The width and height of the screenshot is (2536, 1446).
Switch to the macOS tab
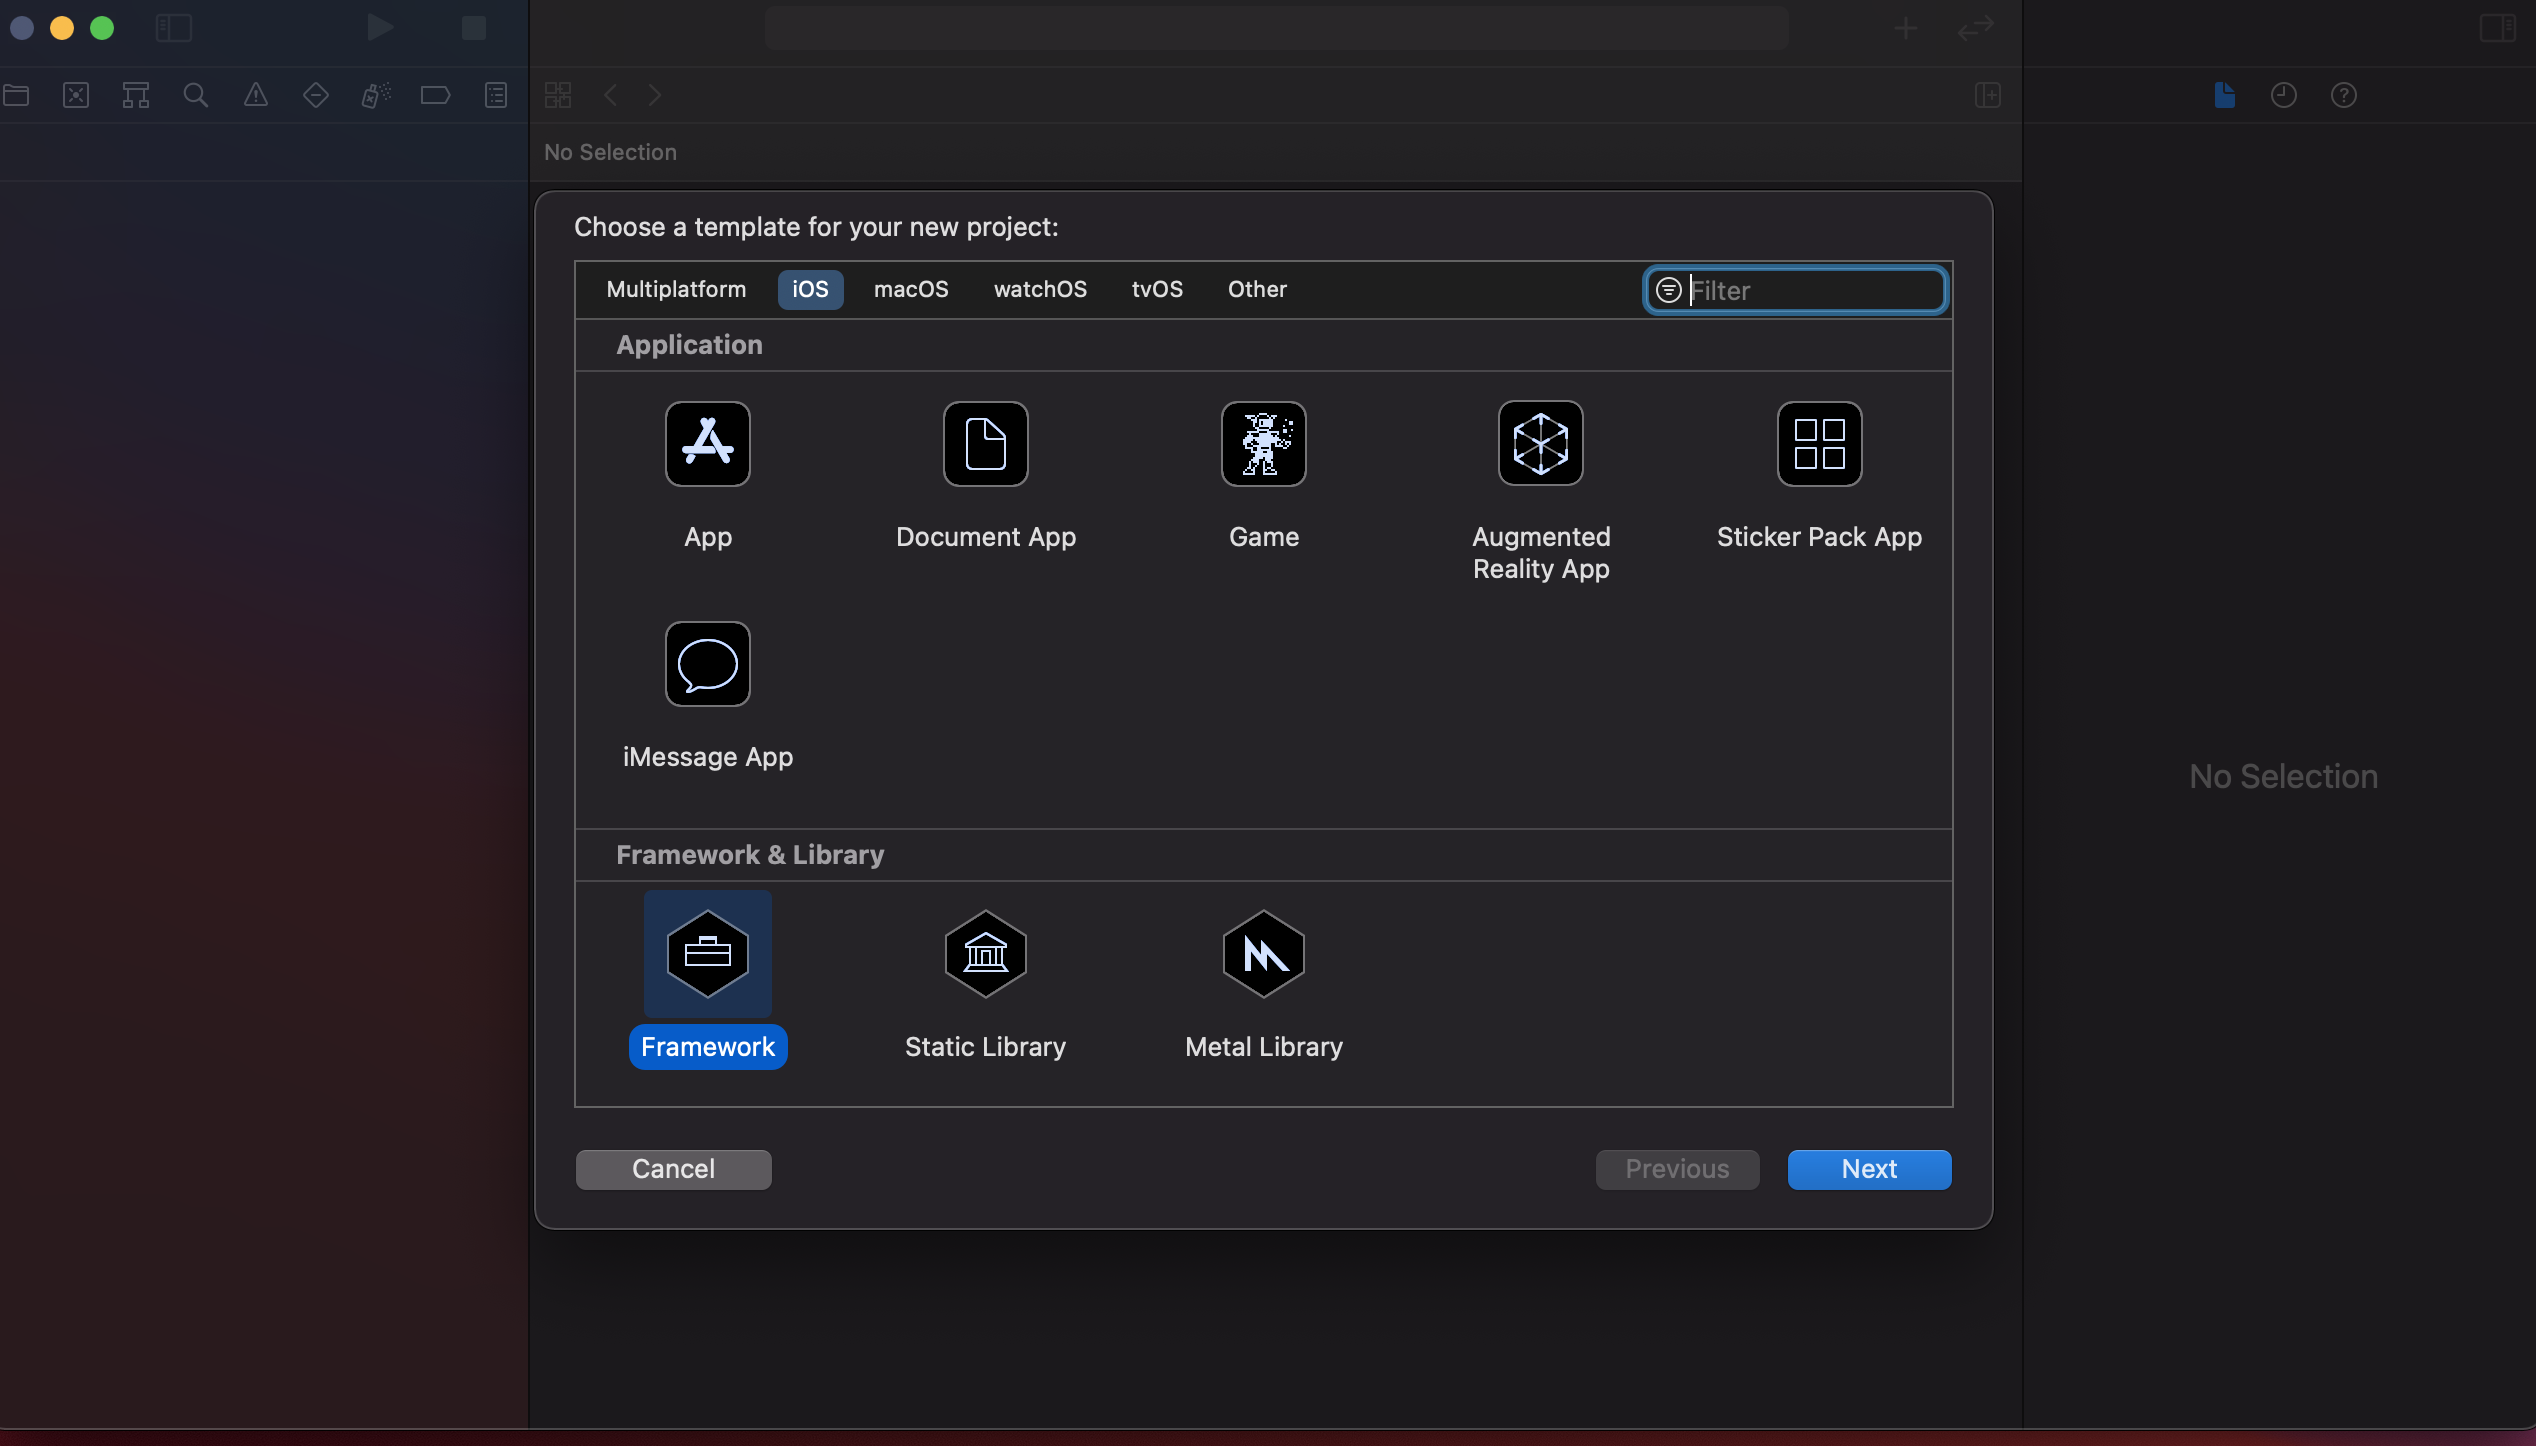pos(910,289)
